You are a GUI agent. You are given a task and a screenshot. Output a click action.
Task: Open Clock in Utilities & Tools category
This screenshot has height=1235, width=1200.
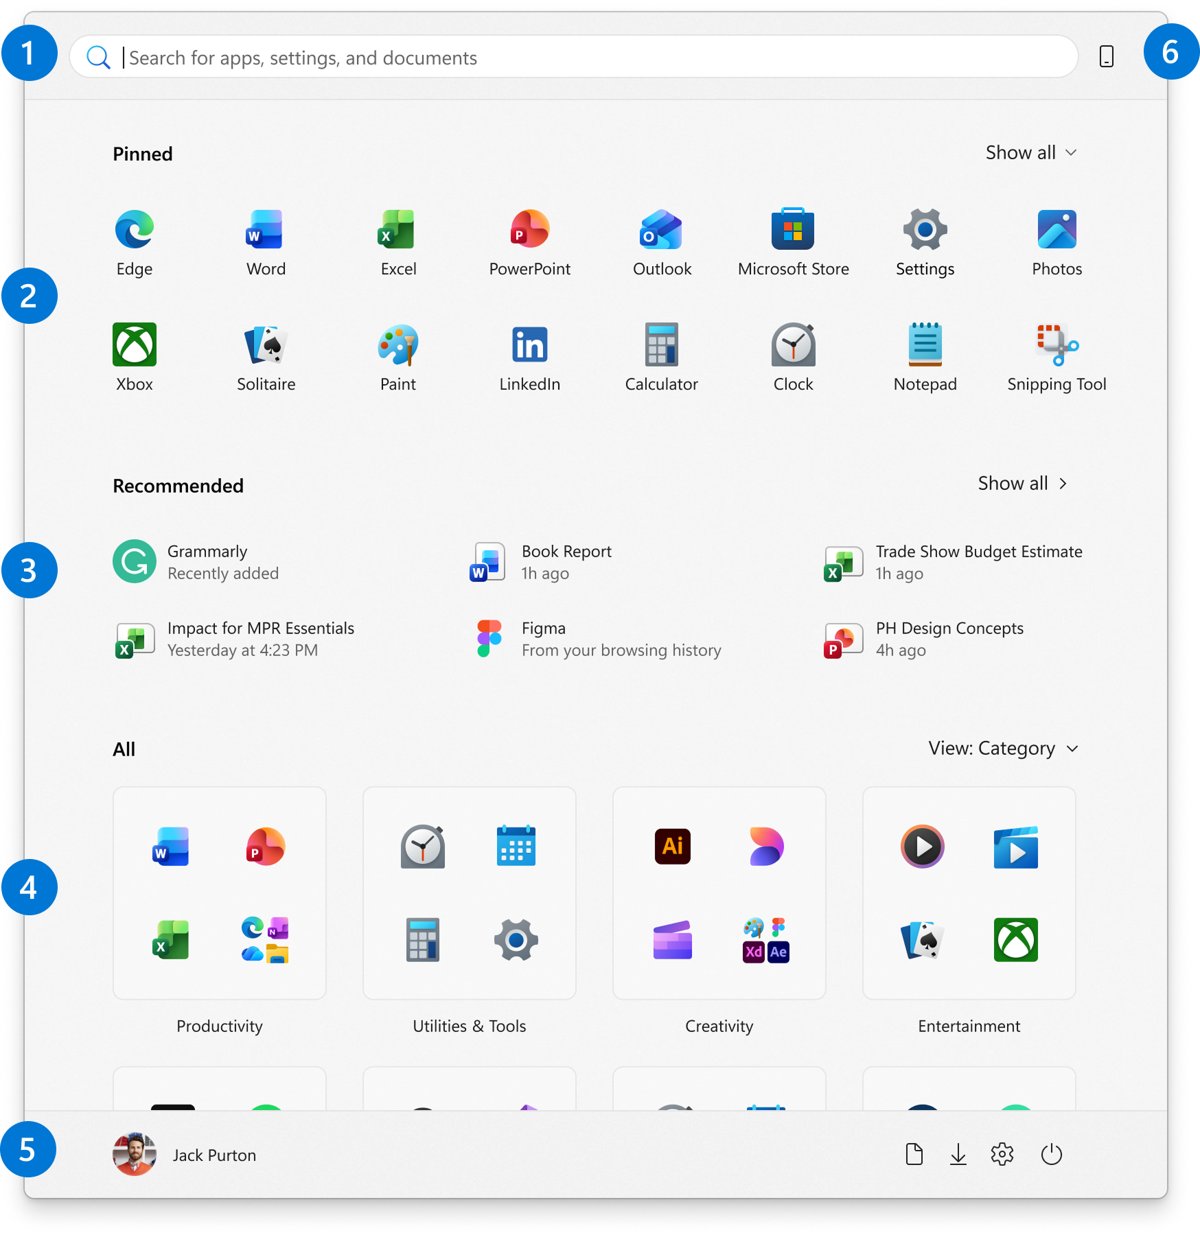pos(423,847)
